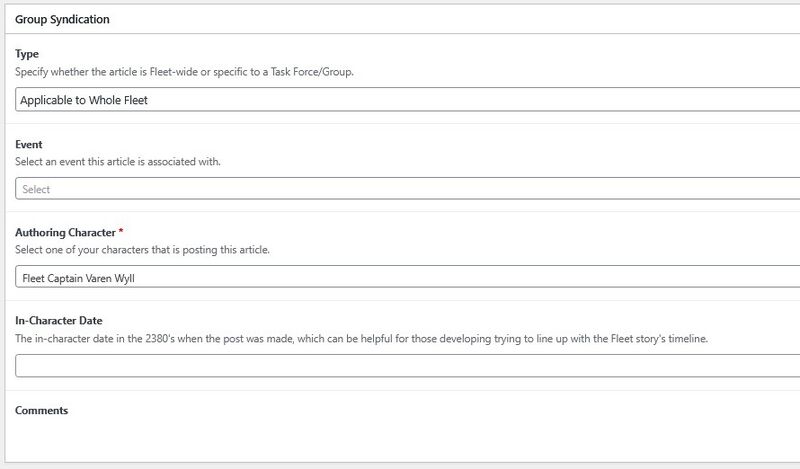Image resolution: width=800 pixels, height=469 pixels.
Task: Click the Type field label
Action: pyautogui.click(x=27, y=54)
